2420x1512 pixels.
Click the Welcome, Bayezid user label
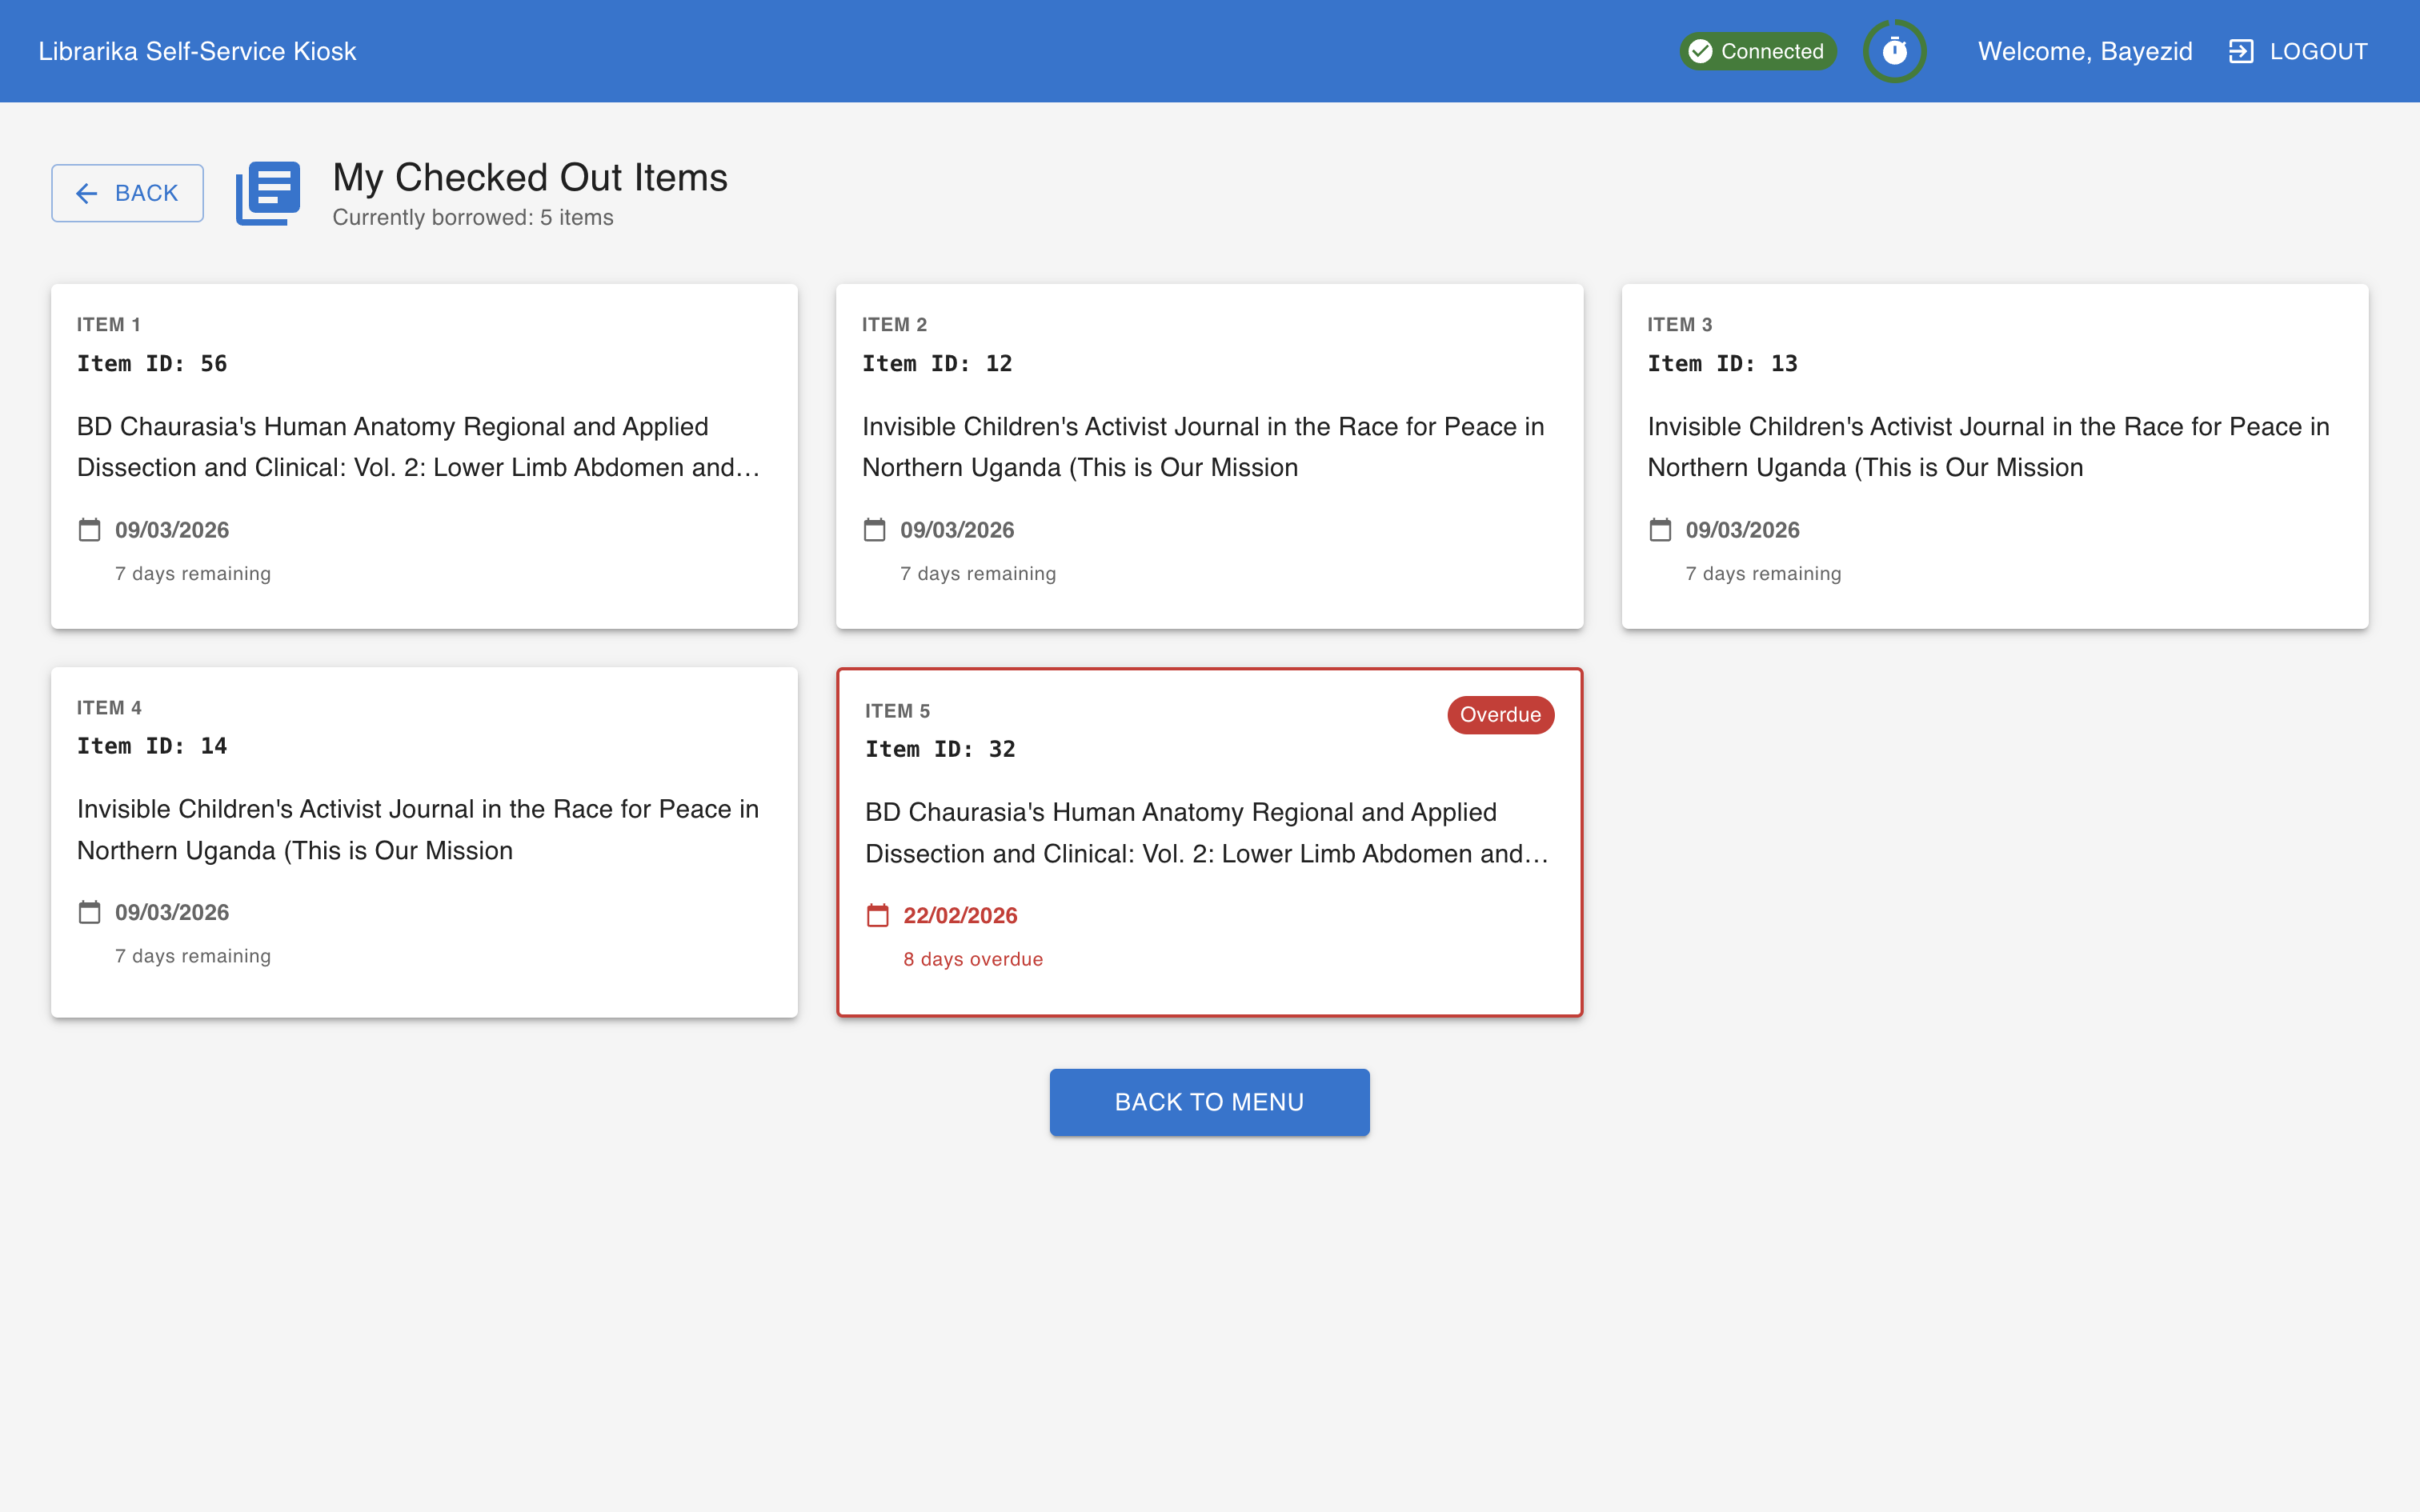click(x=2084, y=51)
